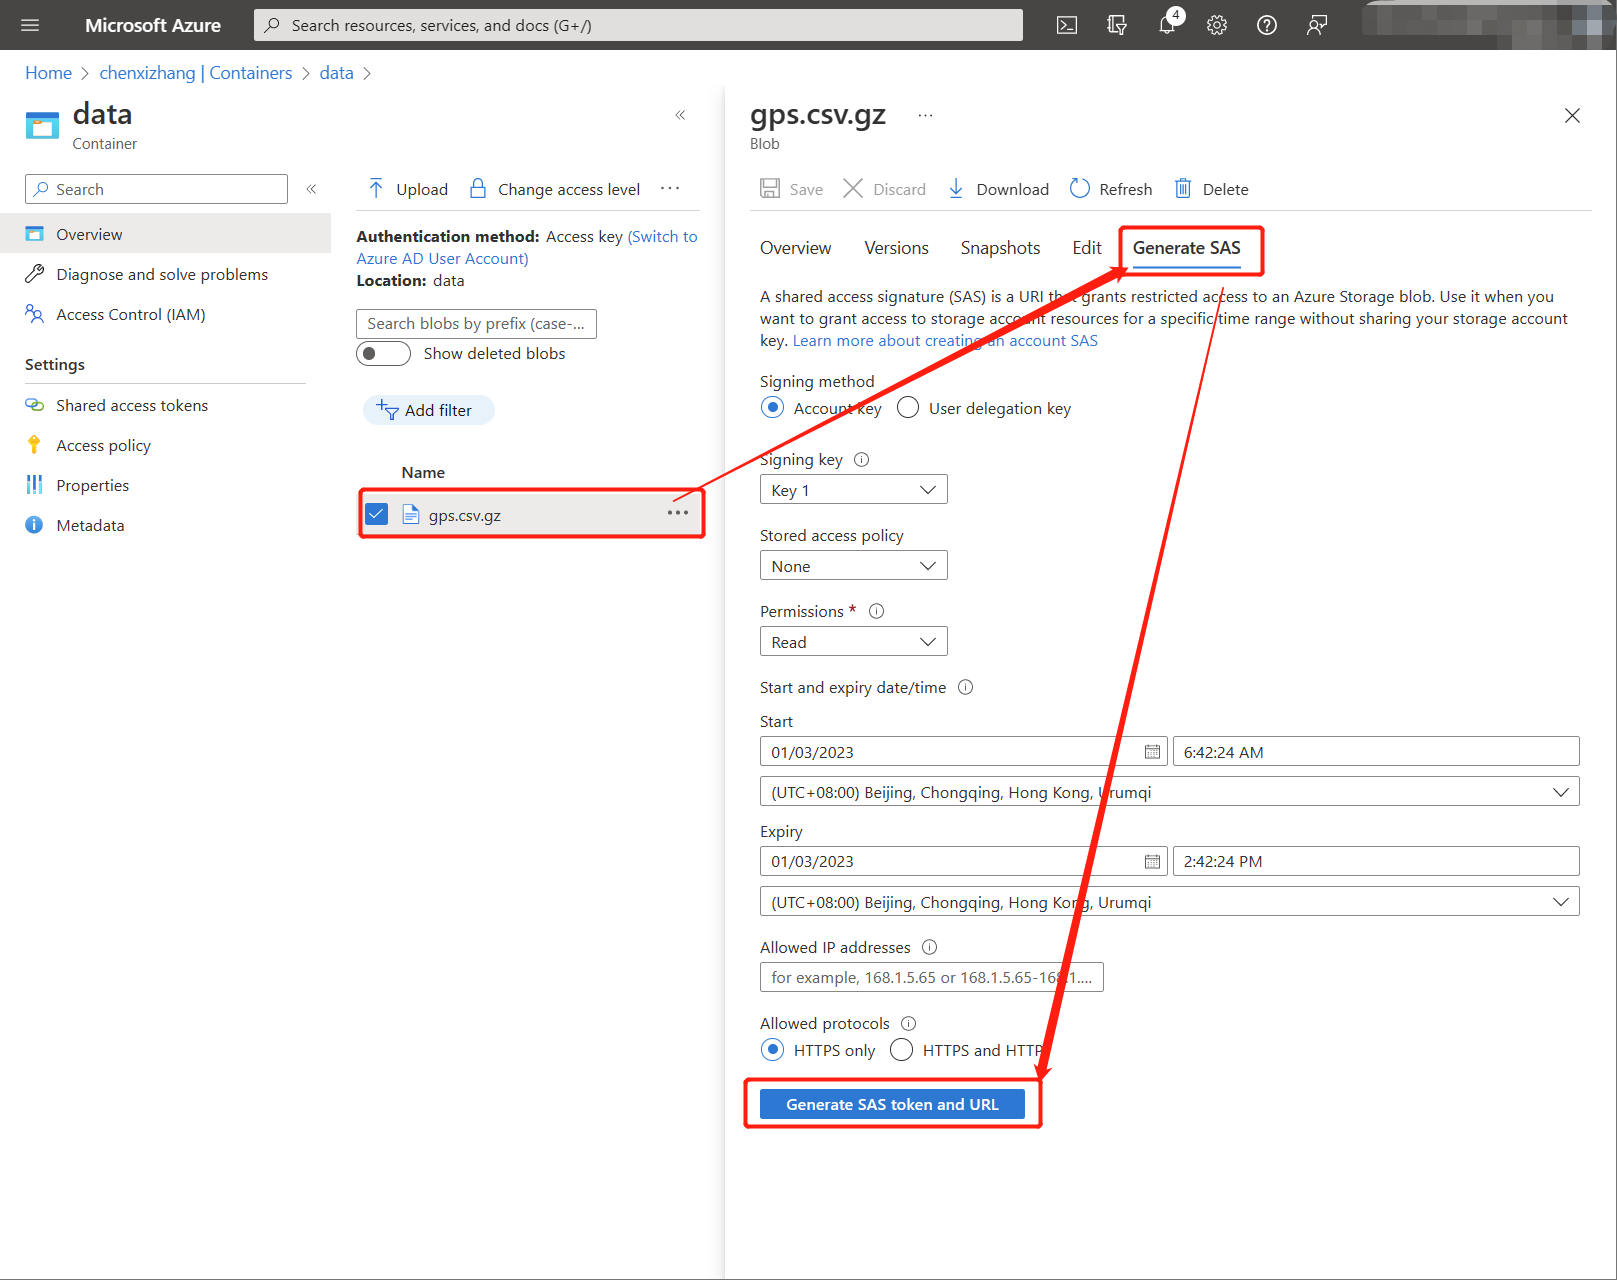Download the gps.csv.gz blob
The image size is (1617, 1280).
(998, 189)
